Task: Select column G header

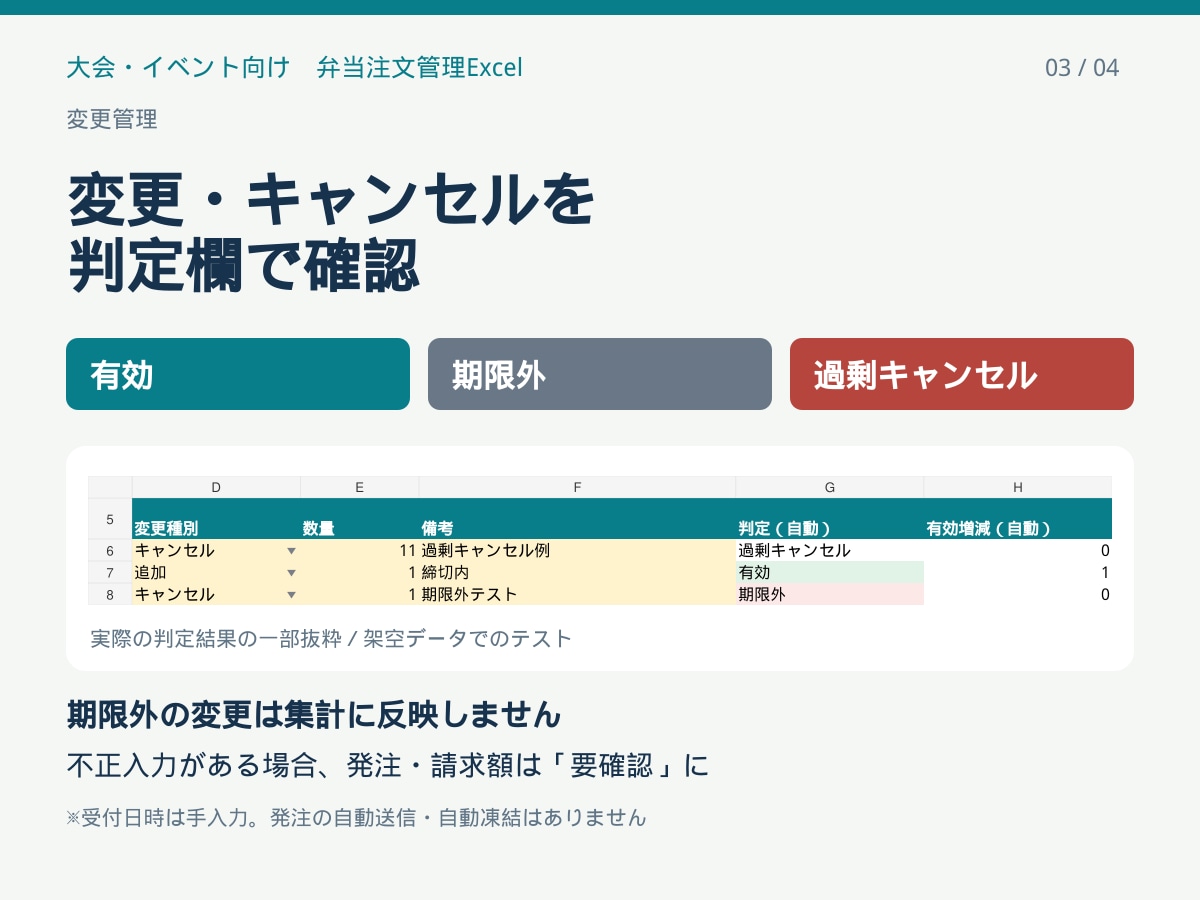Action: click(830, 487)
